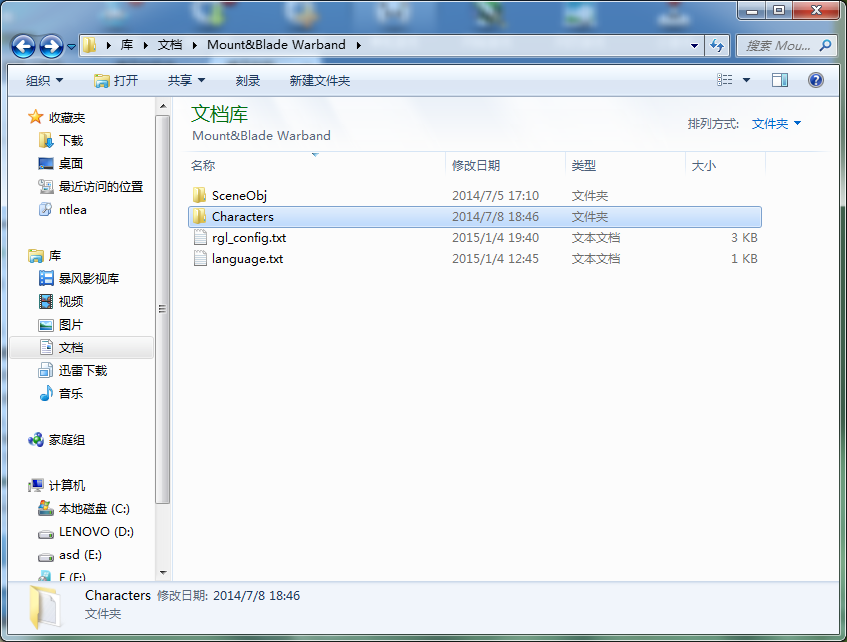Open 暴风影视库 library
The image size is (847, 642).
89,278
